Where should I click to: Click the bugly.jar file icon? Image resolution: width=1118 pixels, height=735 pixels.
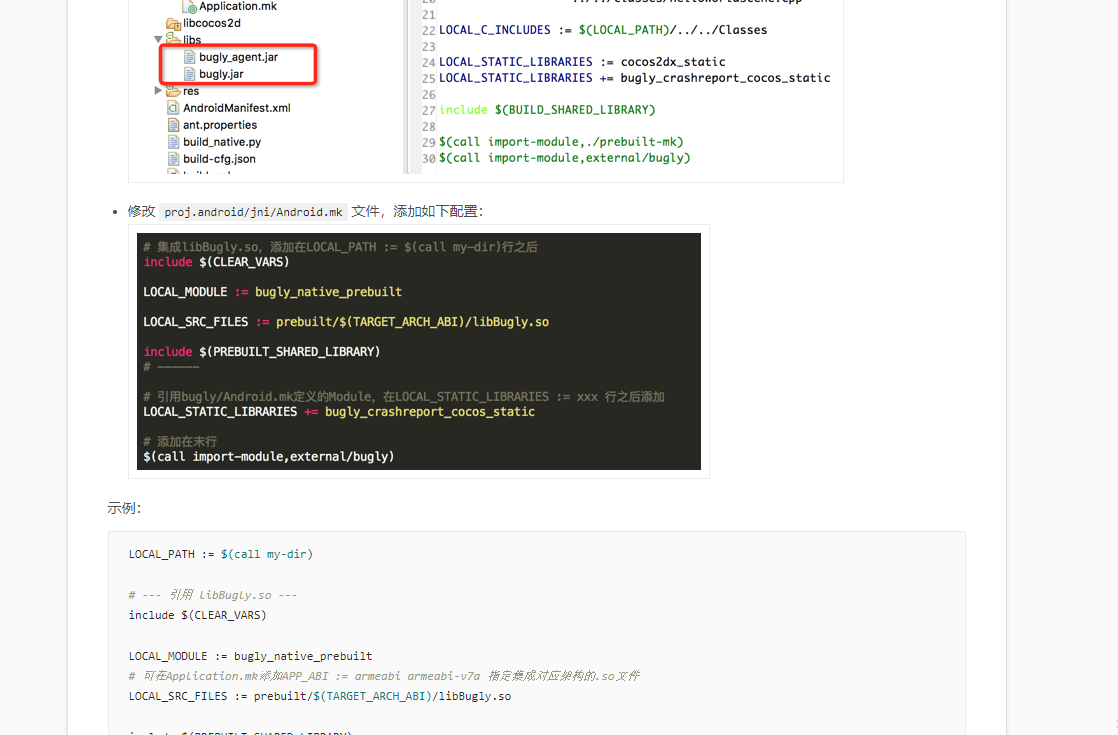[x=190, y=74]
